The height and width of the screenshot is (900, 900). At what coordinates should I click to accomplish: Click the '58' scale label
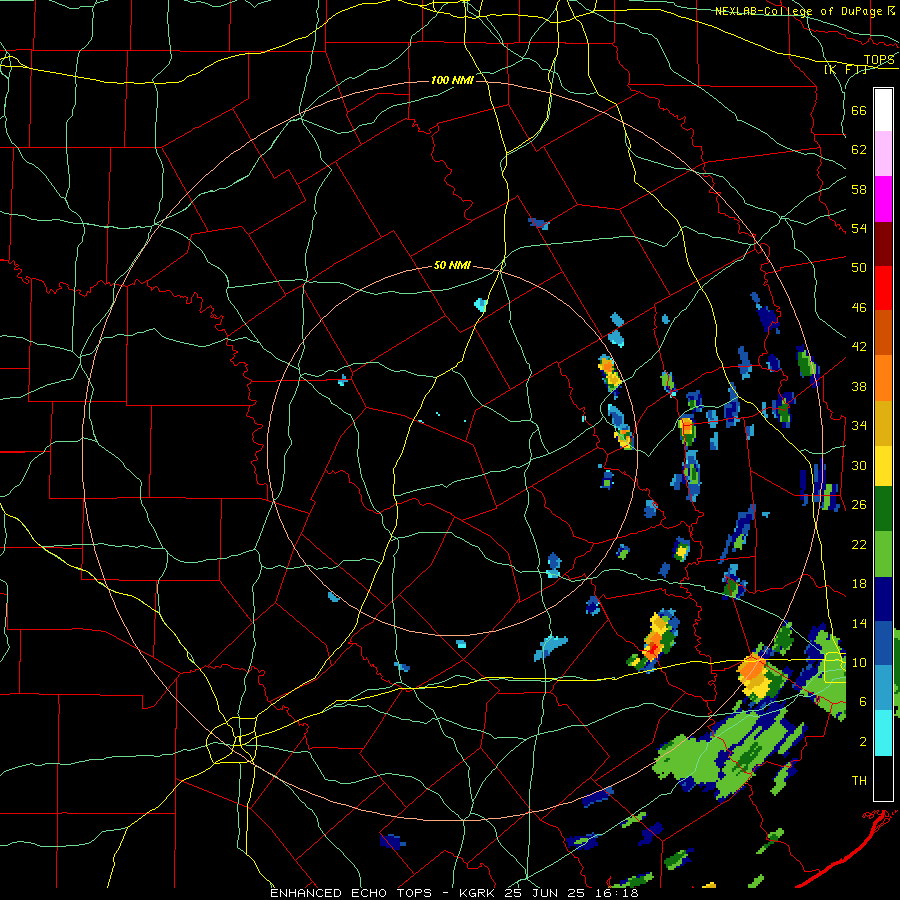click(859, 189)
